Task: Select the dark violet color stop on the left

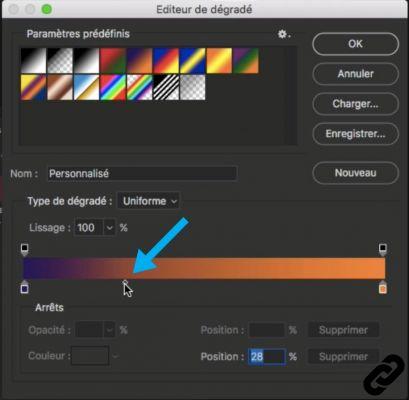Action: click(x=24, y=288)
